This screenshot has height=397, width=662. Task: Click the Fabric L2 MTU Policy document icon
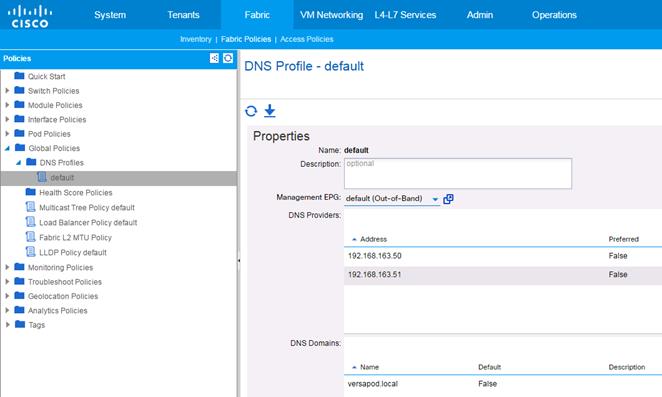pyautogui.click(x=30, y=237)
